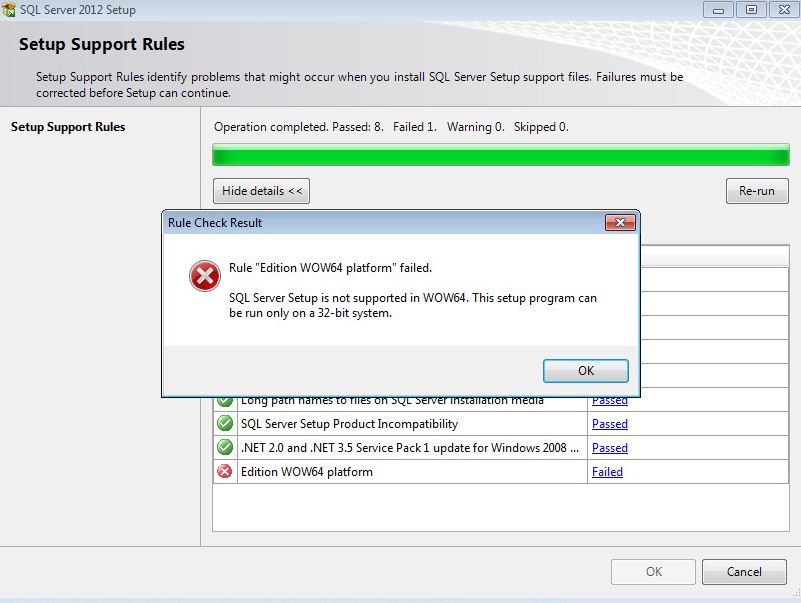Viewport: 801px width, 603px height.
Task: Open Passed link for SQL Server Setup Product Incompatibility
Action: [x=610, y=424]
